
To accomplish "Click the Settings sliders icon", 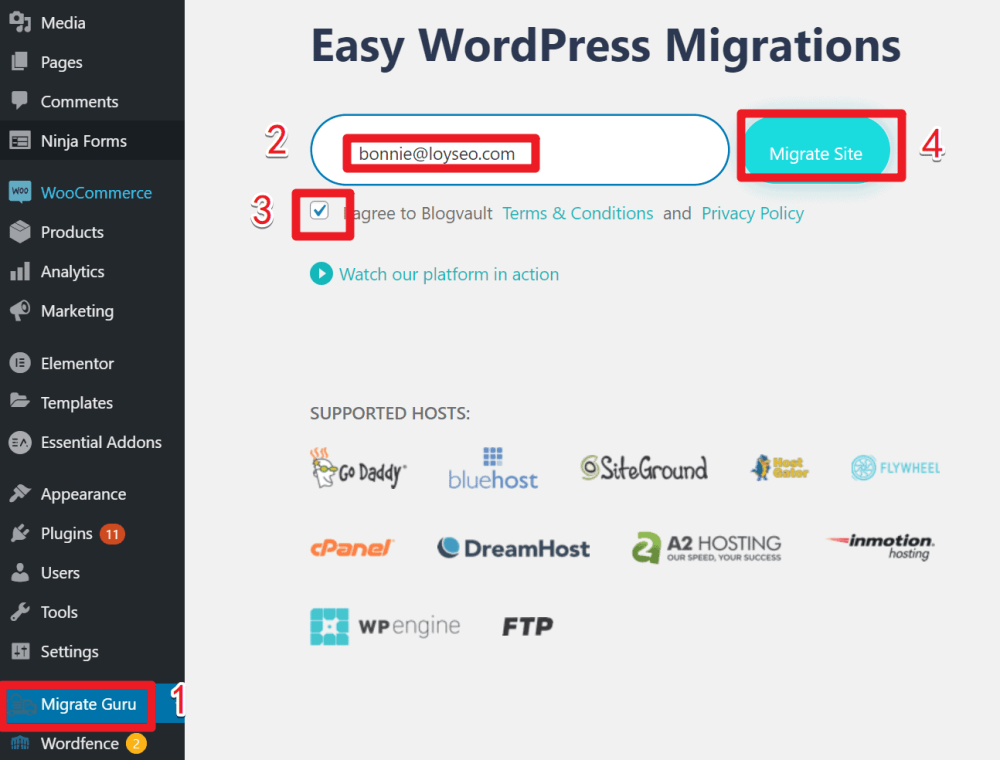I will pos(20,651).
